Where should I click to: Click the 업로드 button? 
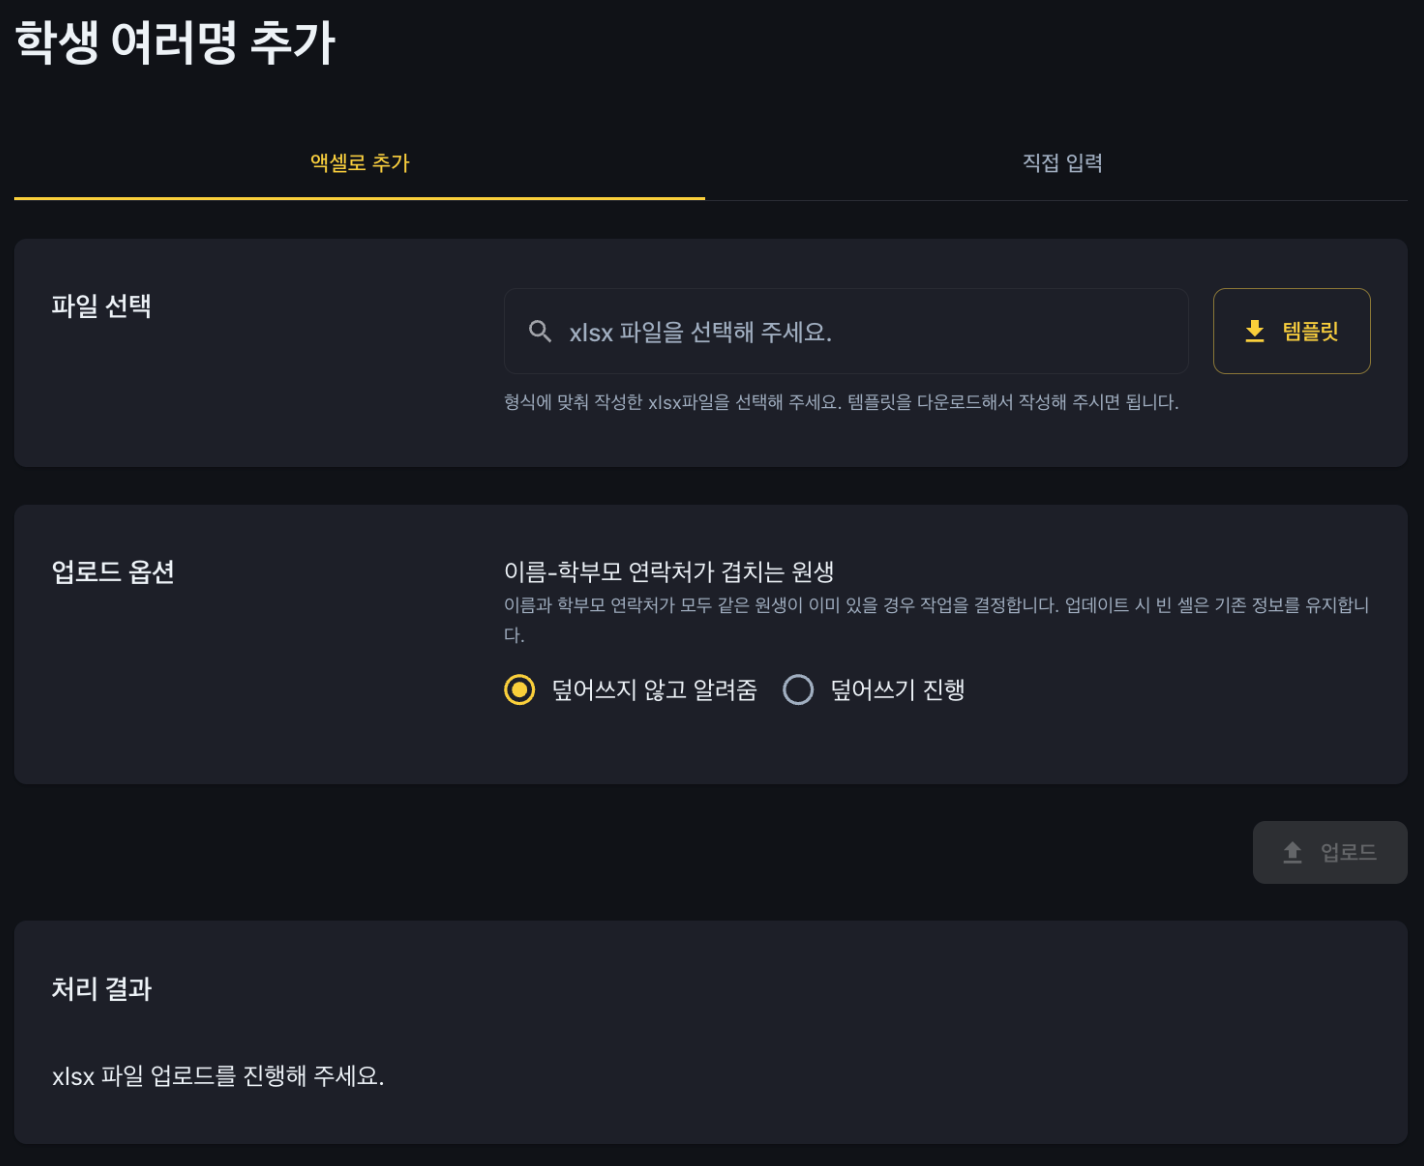[x=1330, y=852]
